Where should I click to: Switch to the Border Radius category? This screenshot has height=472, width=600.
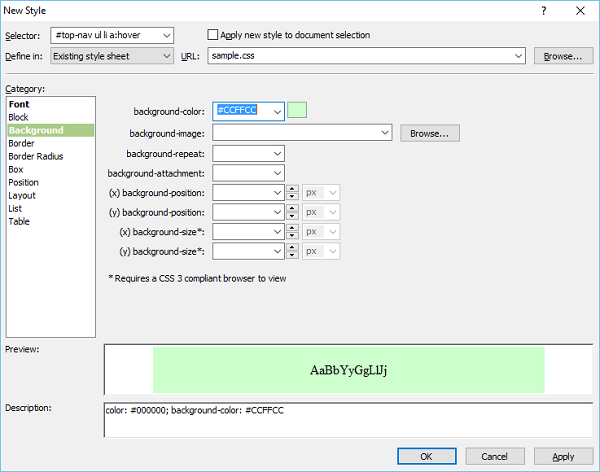tap(36, 156)
